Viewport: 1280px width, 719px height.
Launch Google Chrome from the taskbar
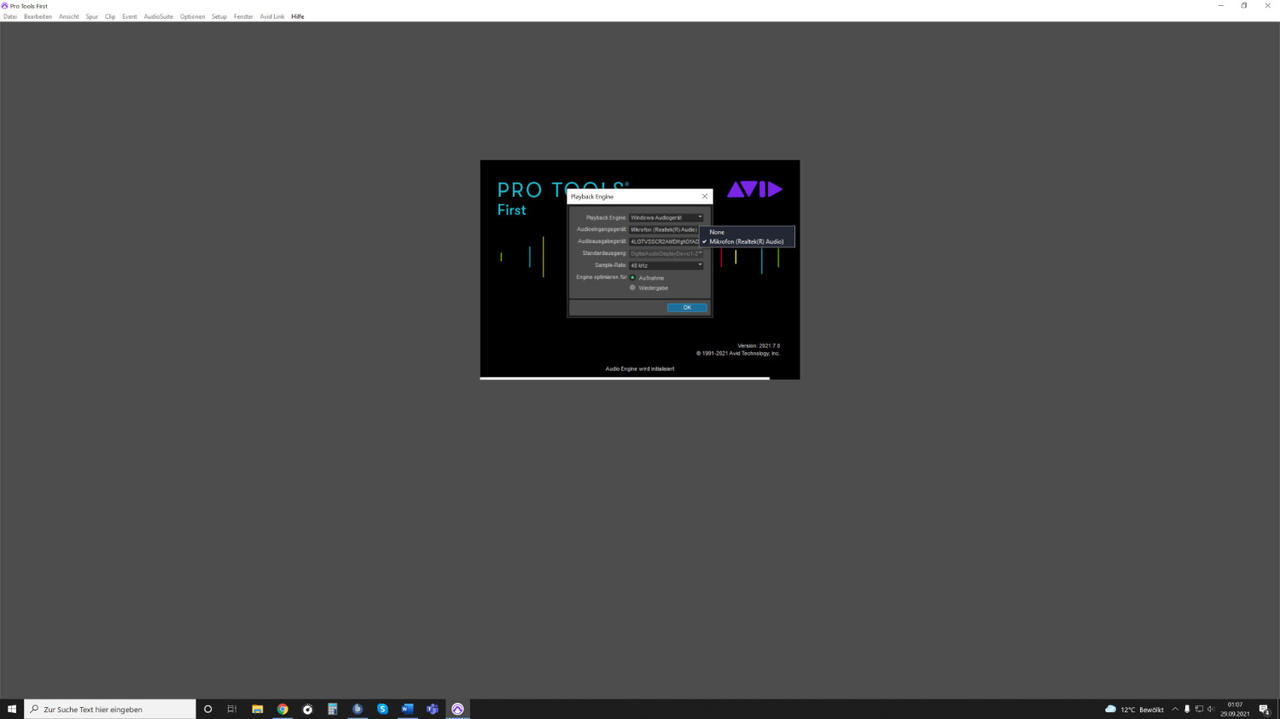(x=282, y=709)
